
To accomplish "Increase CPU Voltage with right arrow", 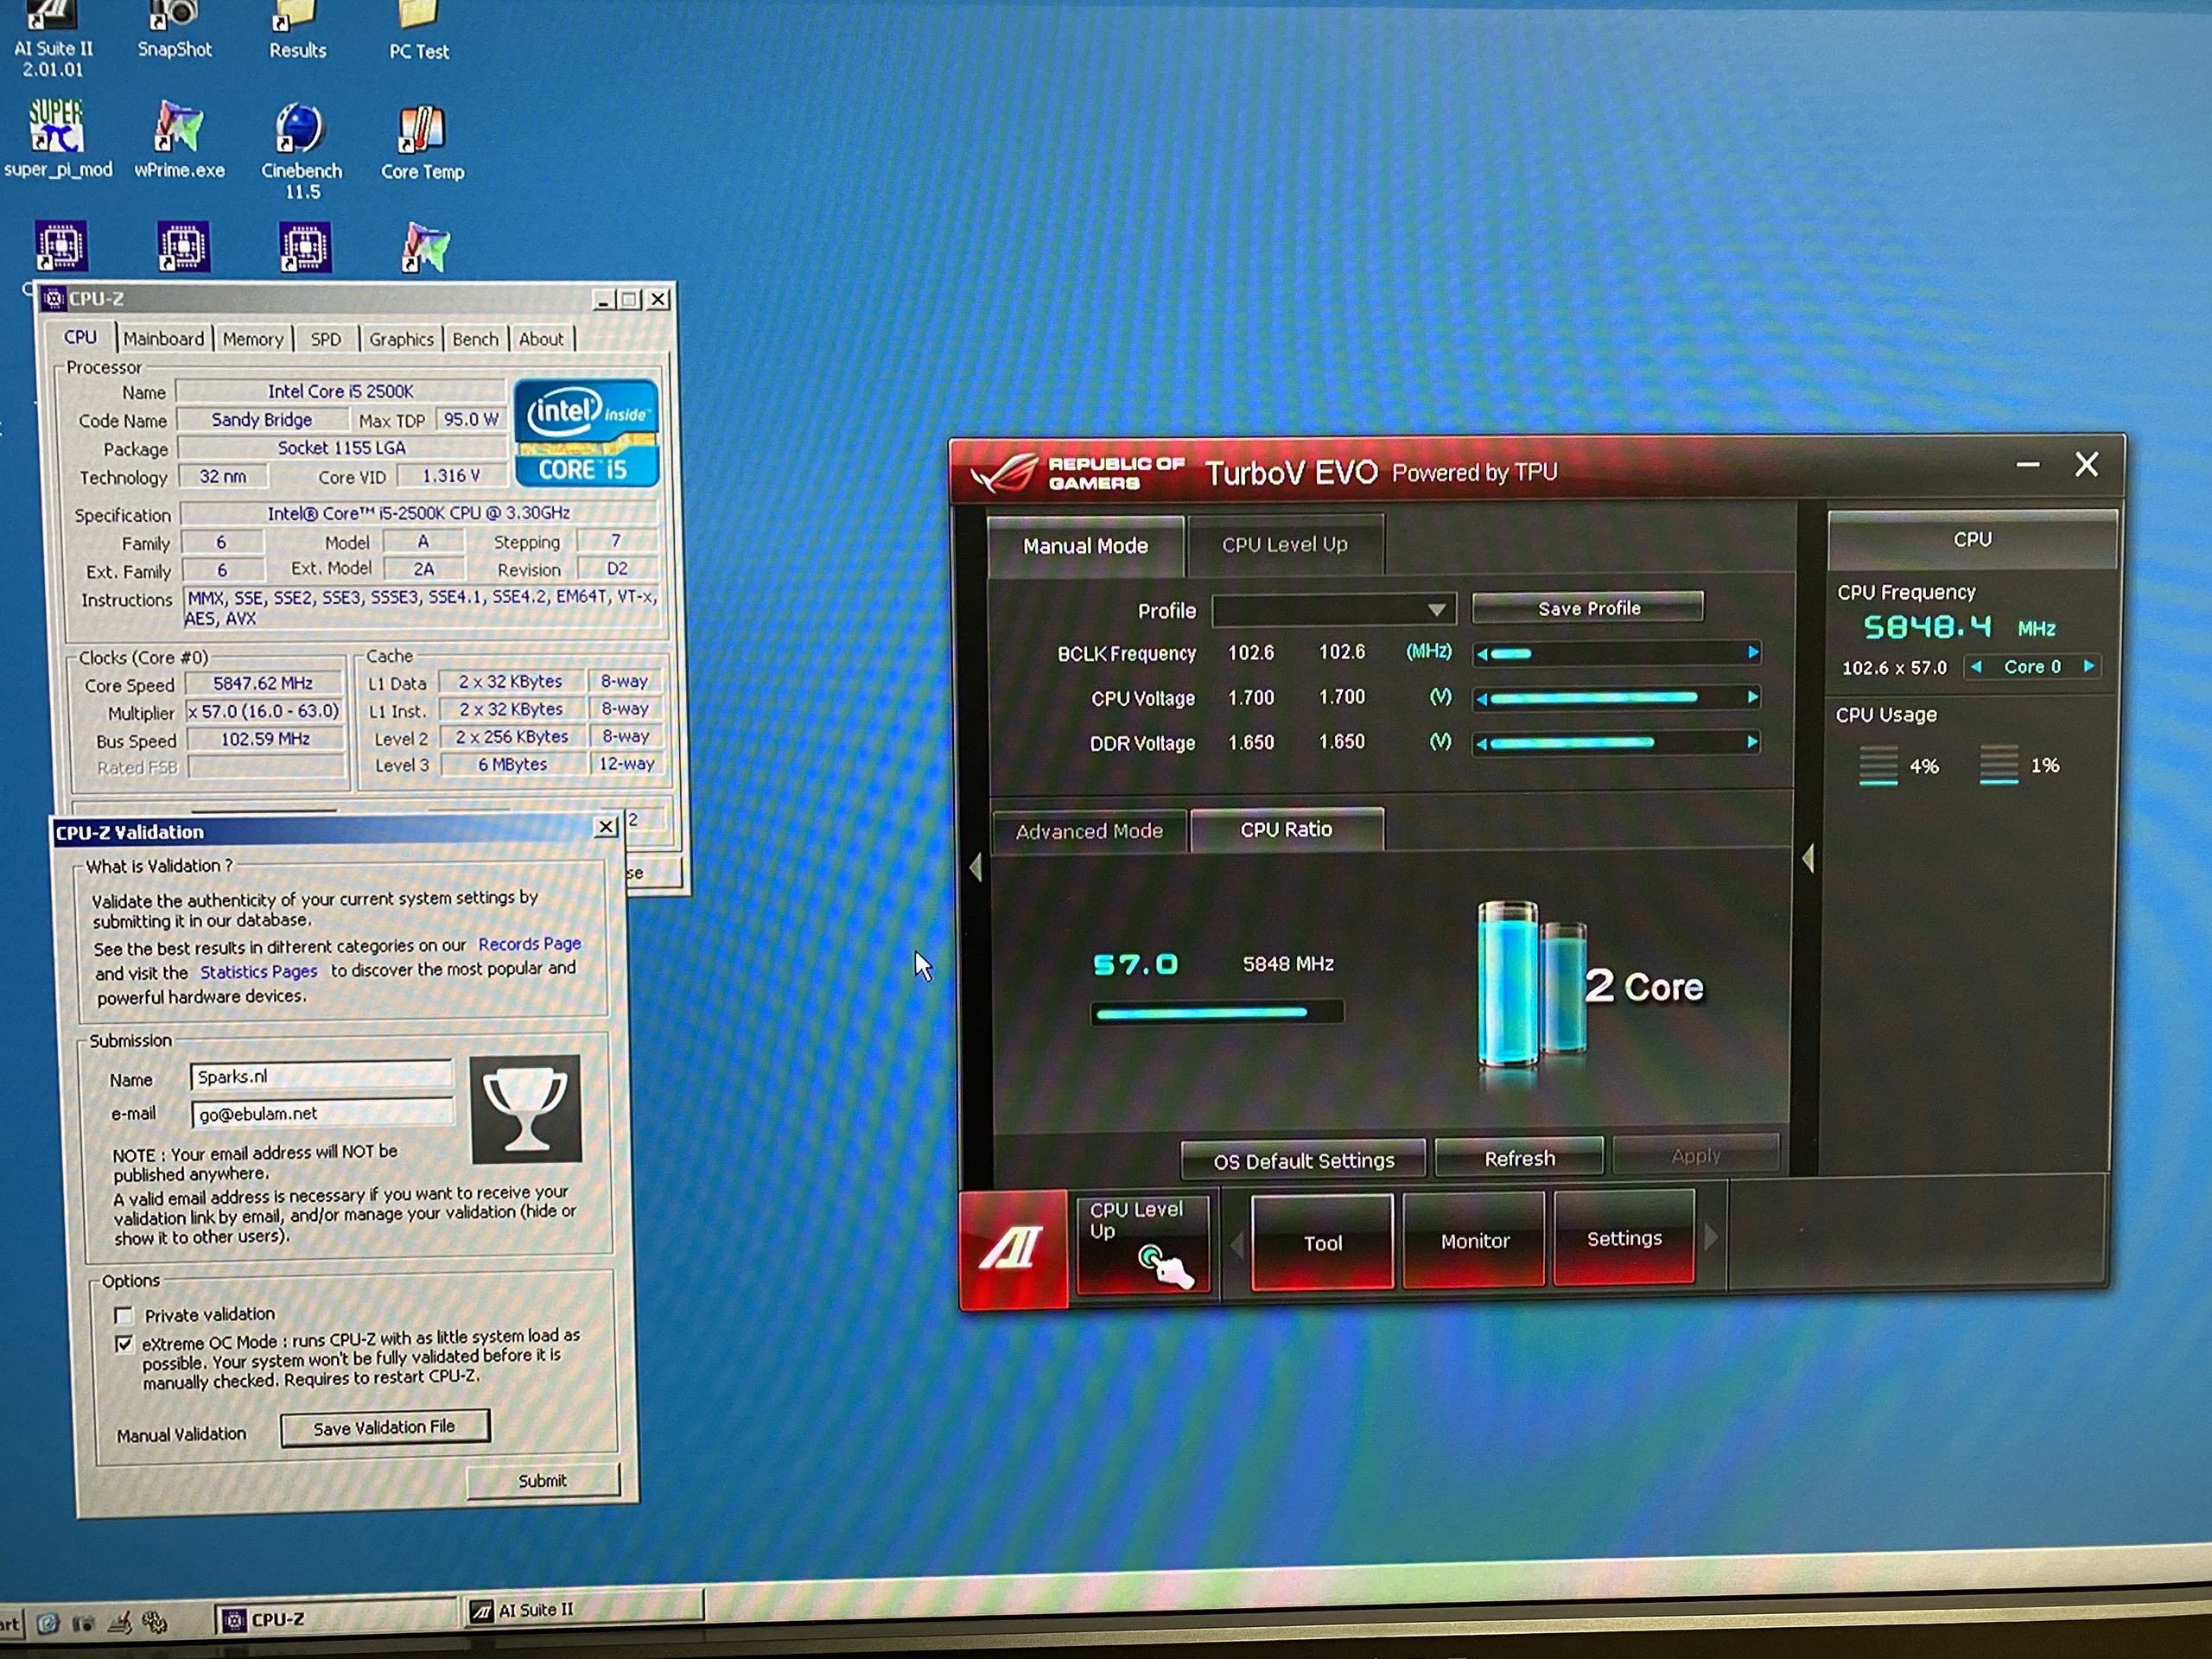I will click(x=1753, y=697).
